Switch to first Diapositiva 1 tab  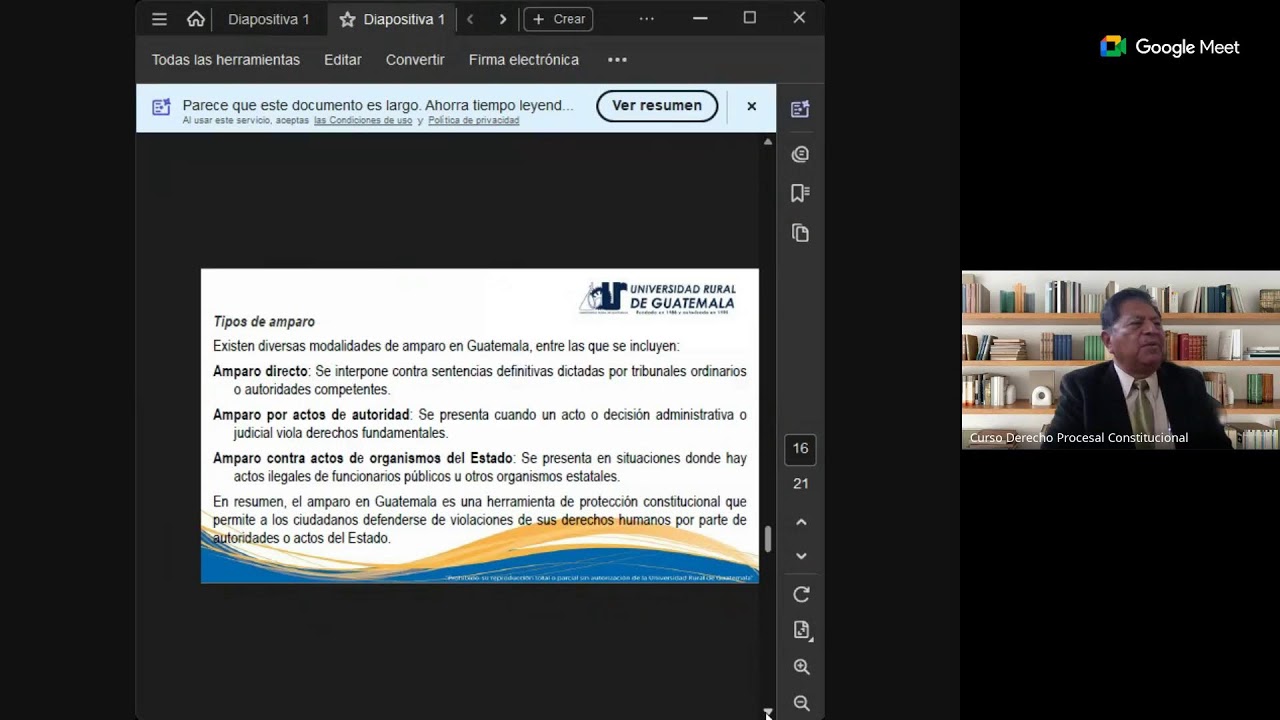[x=268, y=19]
